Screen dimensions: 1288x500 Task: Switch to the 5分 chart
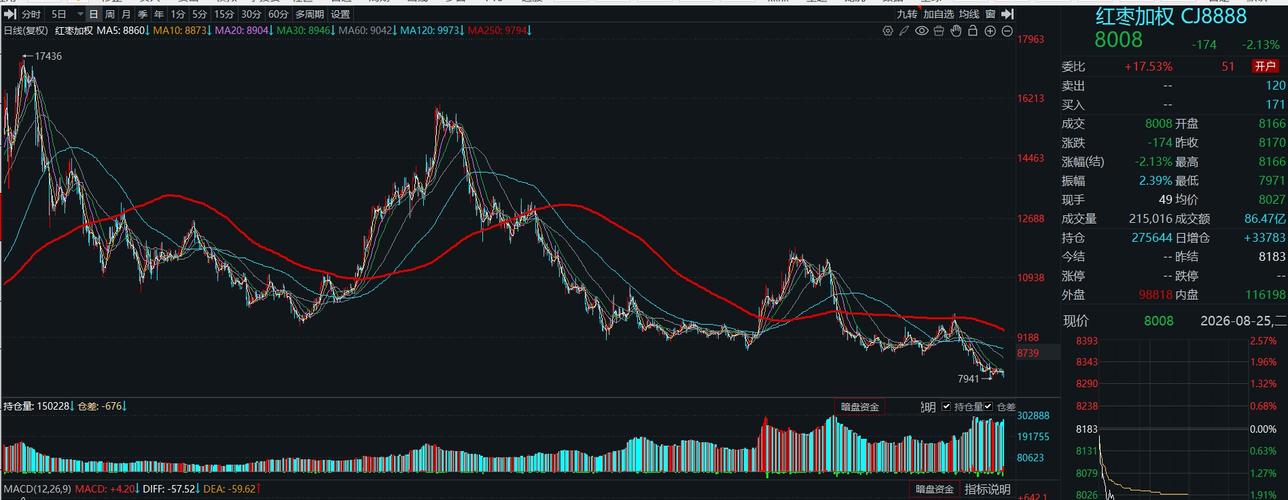pos(201,14)
